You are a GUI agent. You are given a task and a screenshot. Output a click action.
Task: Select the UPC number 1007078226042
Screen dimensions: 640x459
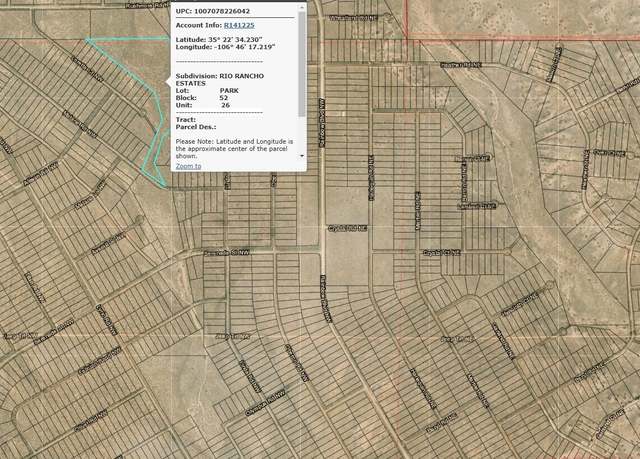coord(222,11)
